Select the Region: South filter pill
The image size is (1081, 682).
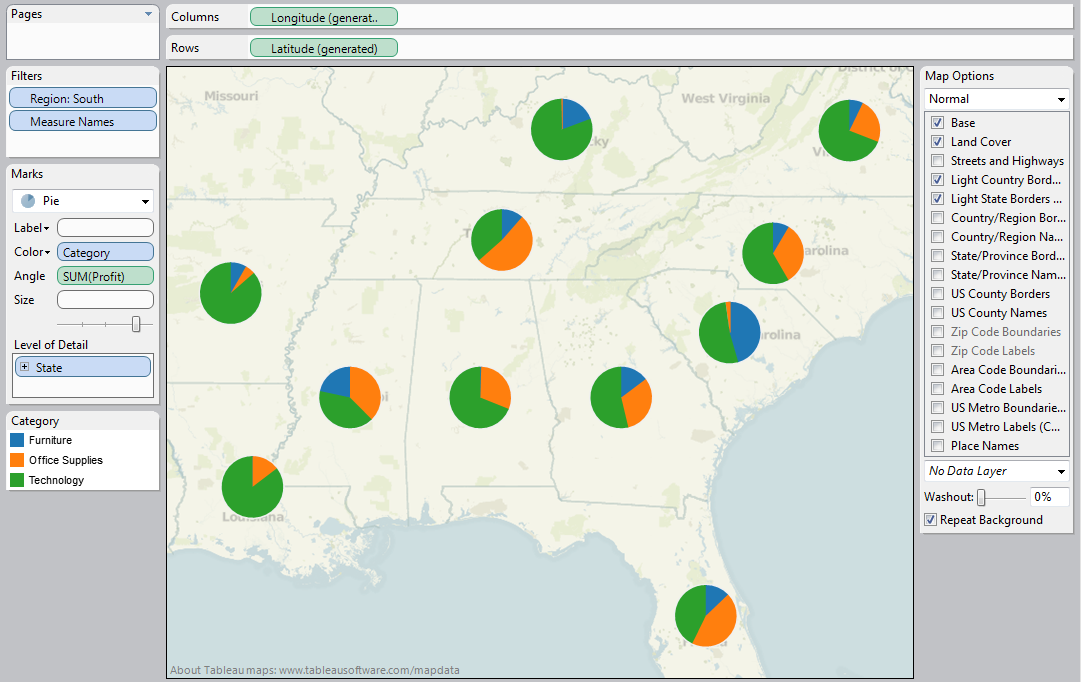pos(82,97)
